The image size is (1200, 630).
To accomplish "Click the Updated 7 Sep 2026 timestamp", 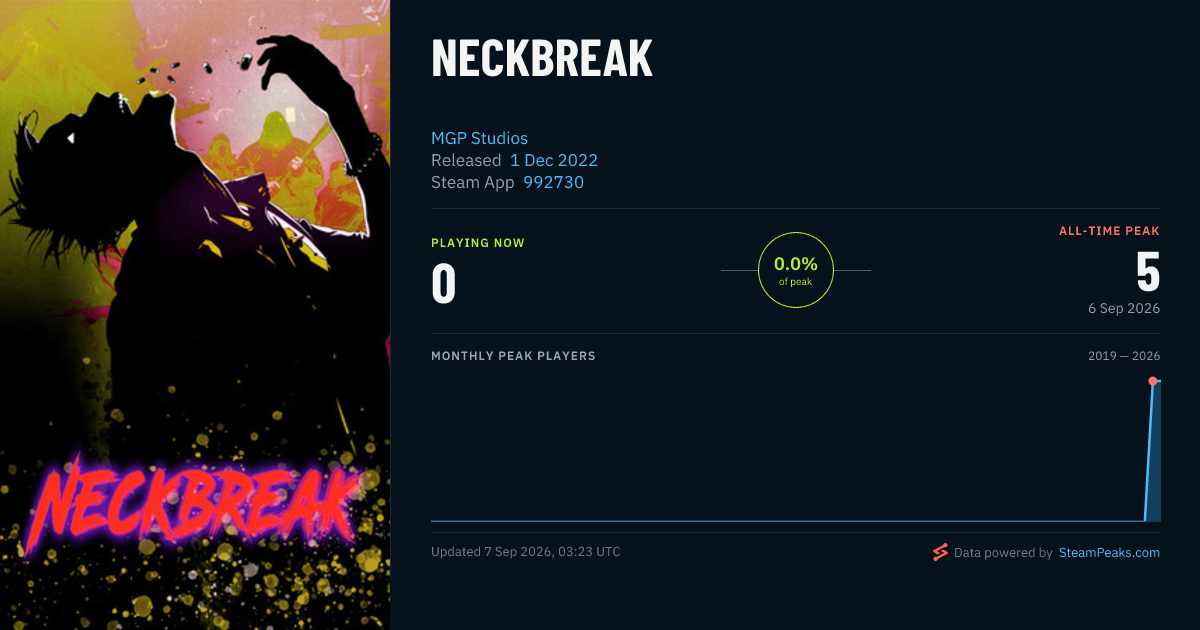I will [526, 552].
